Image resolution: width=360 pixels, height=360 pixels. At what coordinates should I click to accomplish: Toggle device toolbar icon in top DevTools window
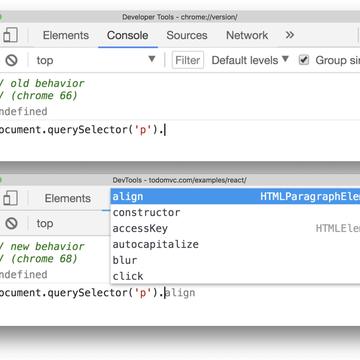click(x=10, y=35)
